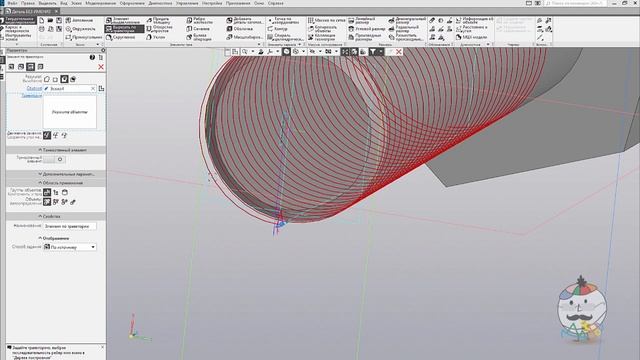Open the Правка menu
Screen dimensions: 640x360
pos(28,3)
